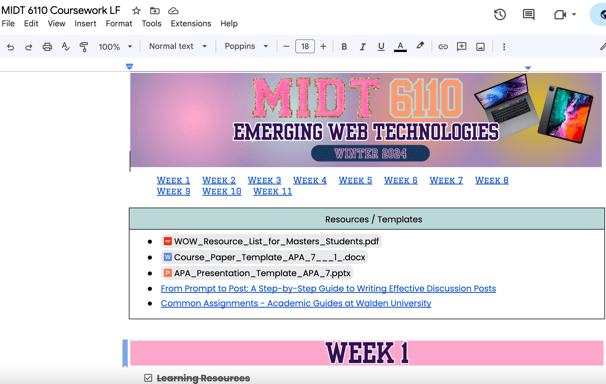
Task: Follow the Week 5 link
Action: coord(355,180)
